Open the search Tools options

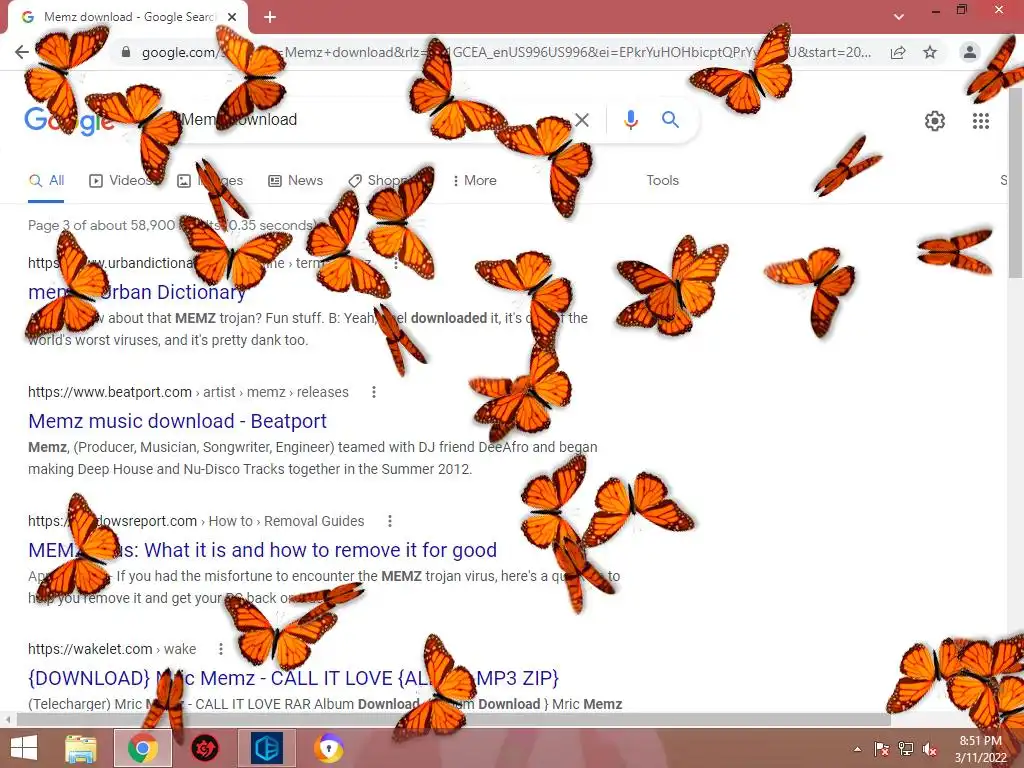click(662, 180)
